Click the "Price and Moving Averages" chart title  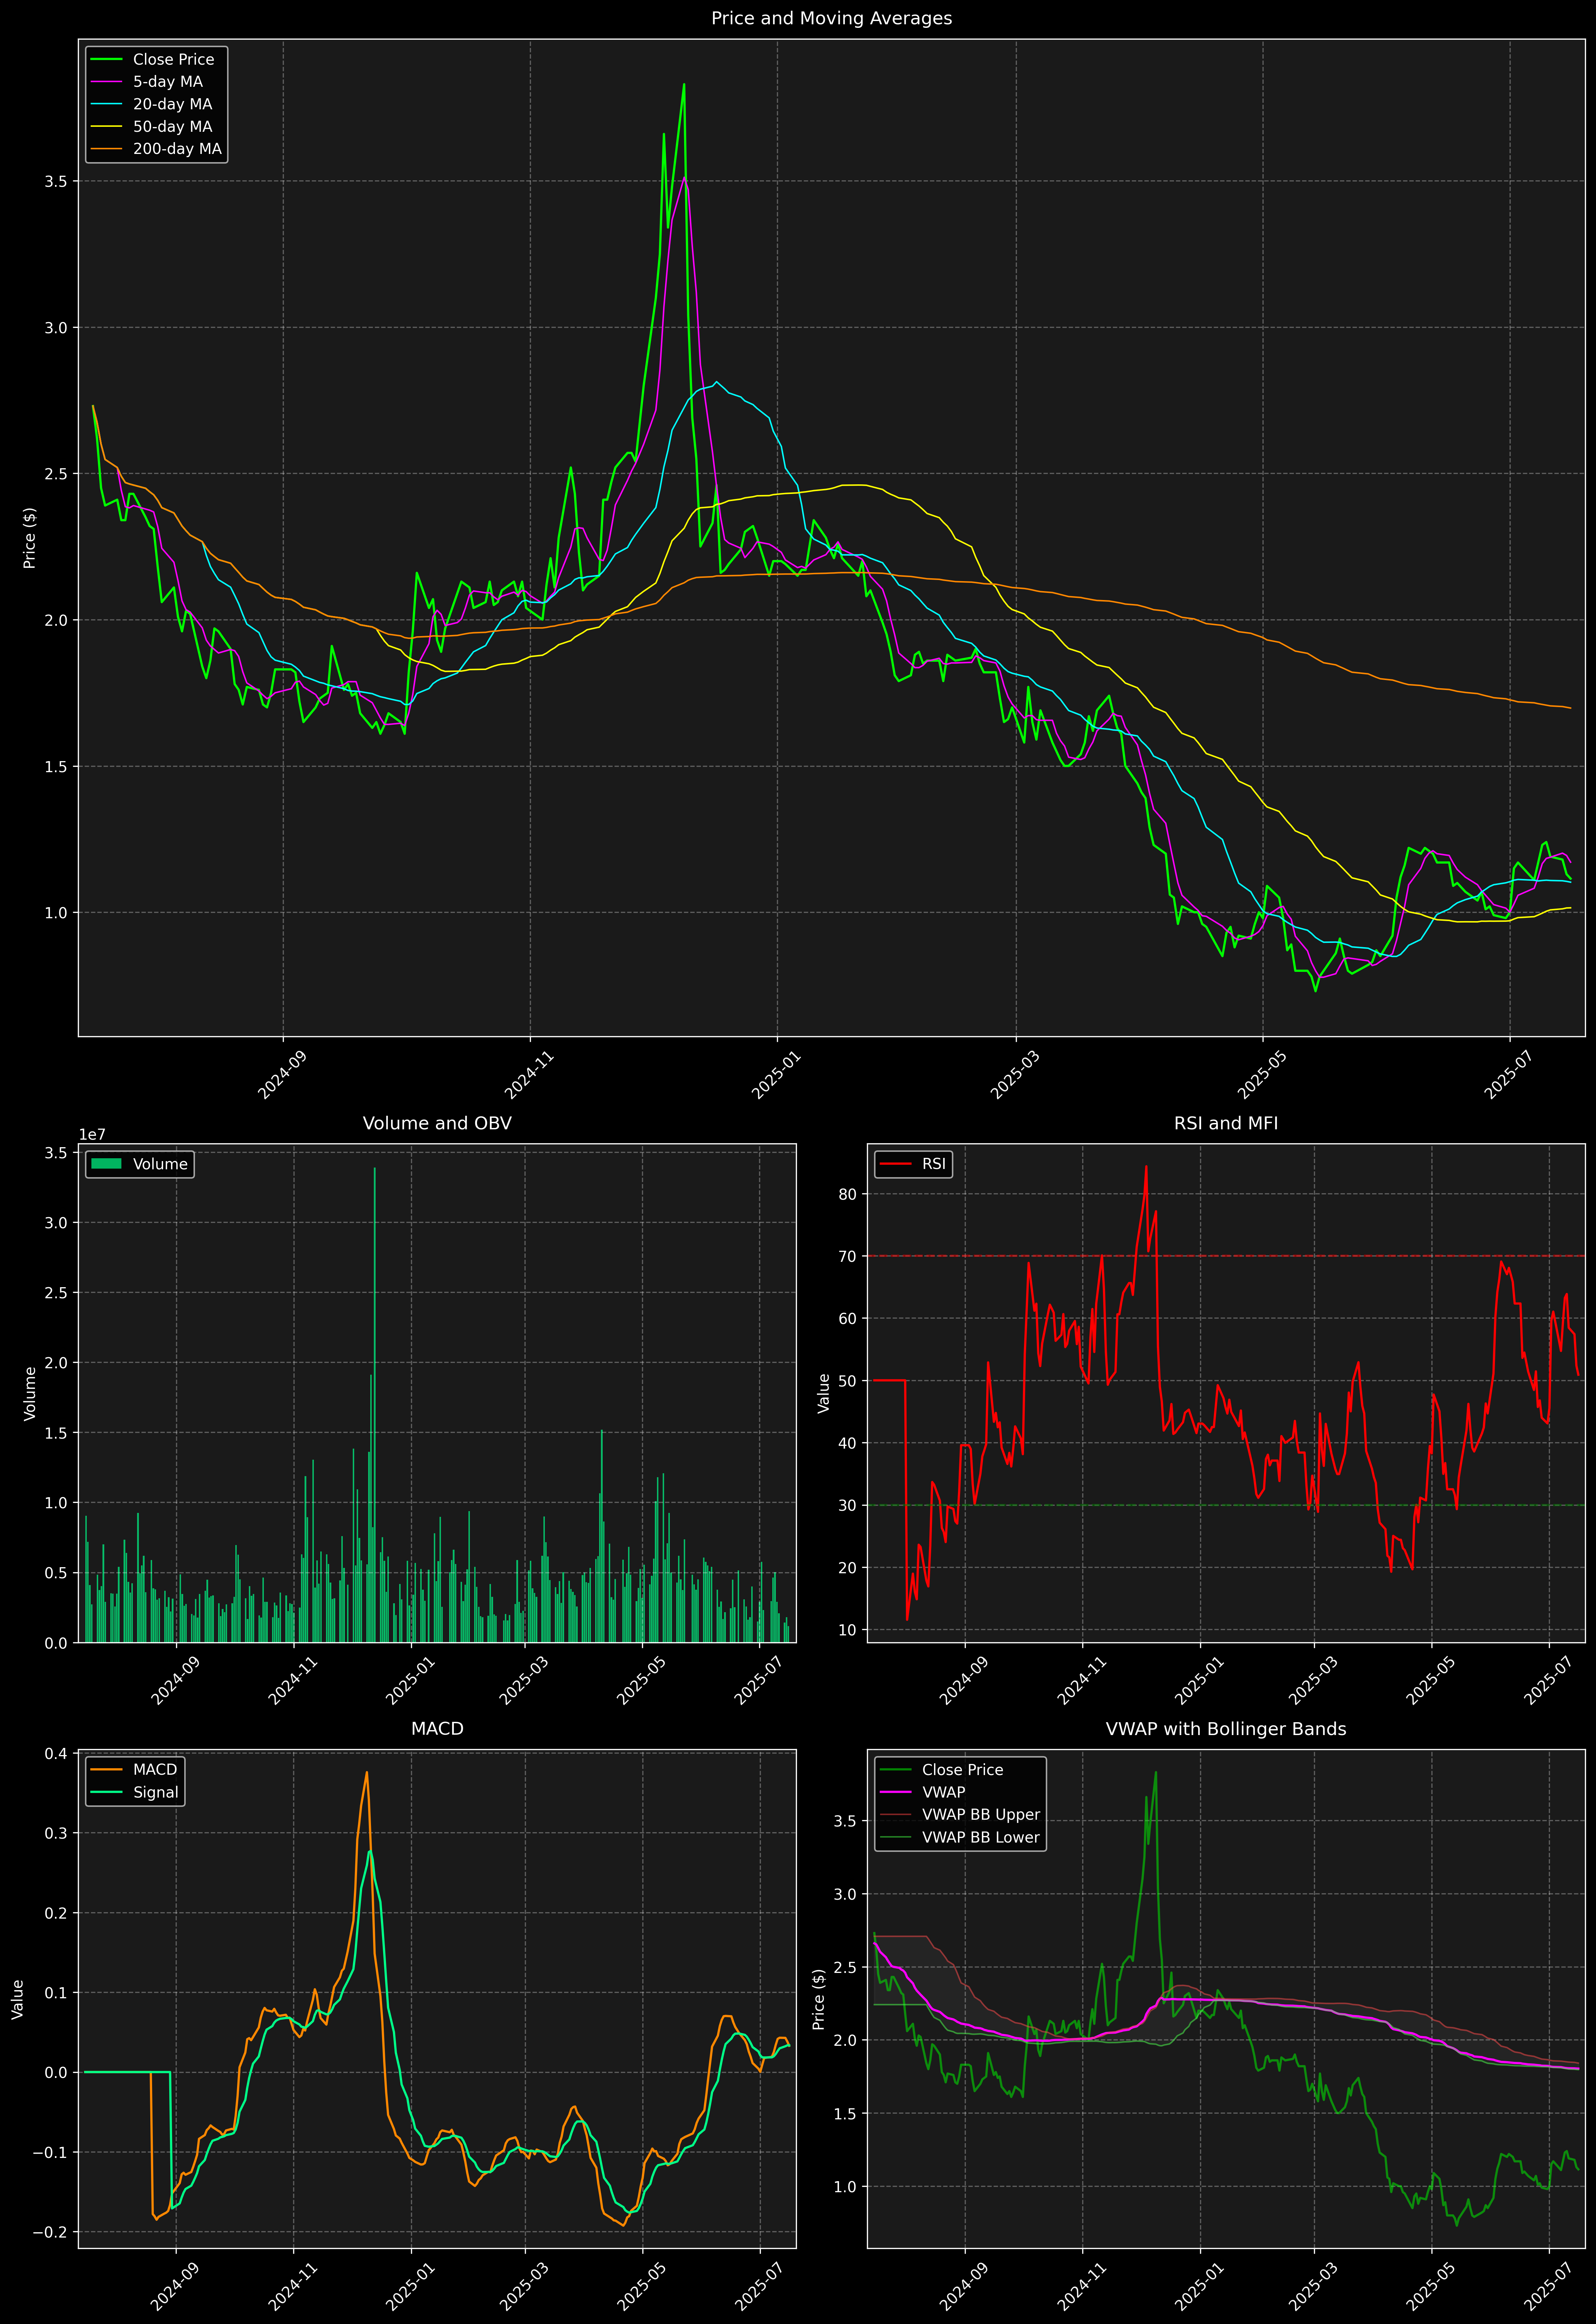pyautogui.click(x=831, y=18)
